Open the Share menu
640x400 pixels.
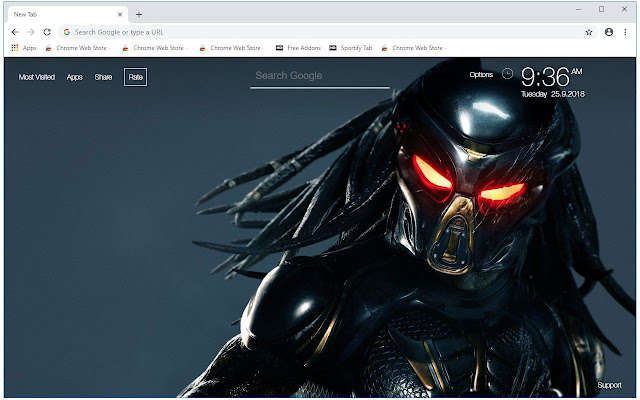pos(103,77)
